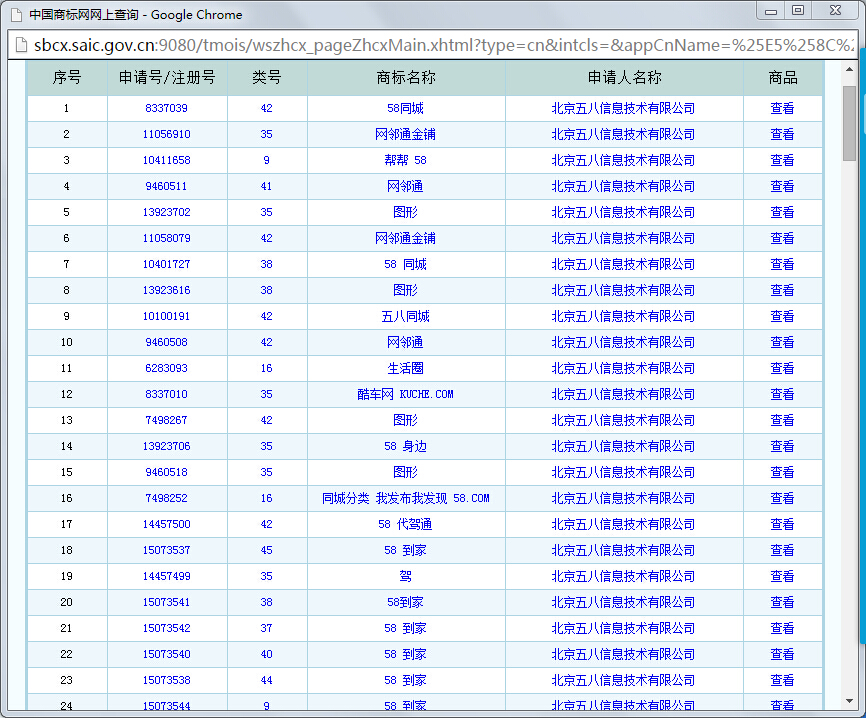This screenshot has height=718, width=866.
Task: Click applicant name in row 9
Action: click(x=624, y=316)
